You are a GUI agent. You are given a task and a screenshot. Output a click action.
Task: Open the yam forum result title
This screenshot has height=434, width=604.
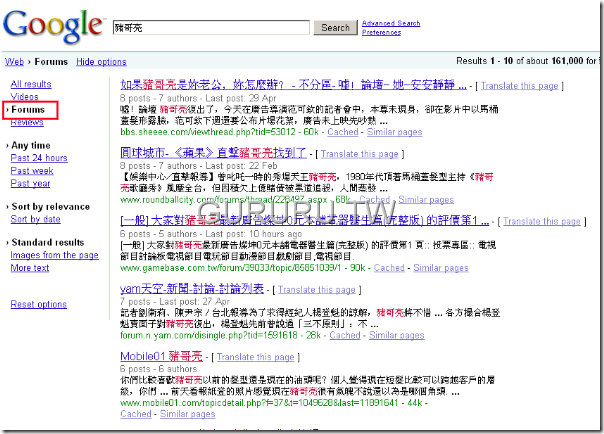pos(192,288)
